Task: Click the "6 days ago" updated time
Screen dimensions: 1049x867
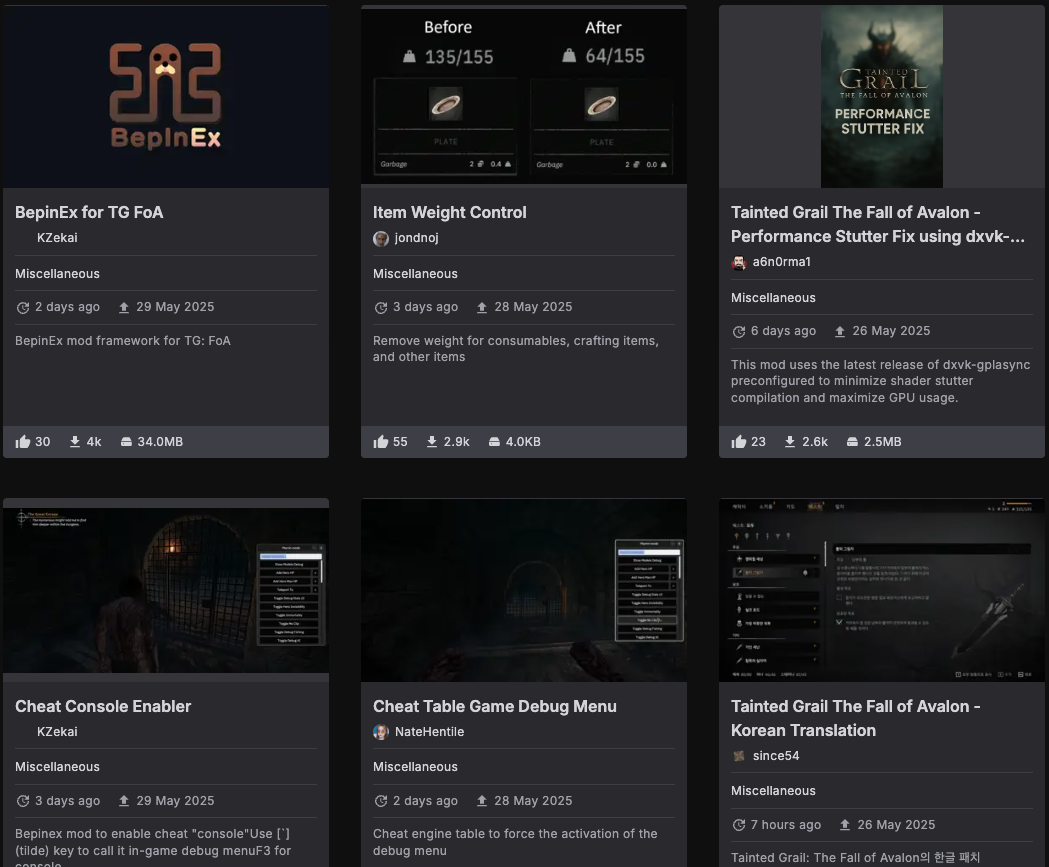Action: 783,331
